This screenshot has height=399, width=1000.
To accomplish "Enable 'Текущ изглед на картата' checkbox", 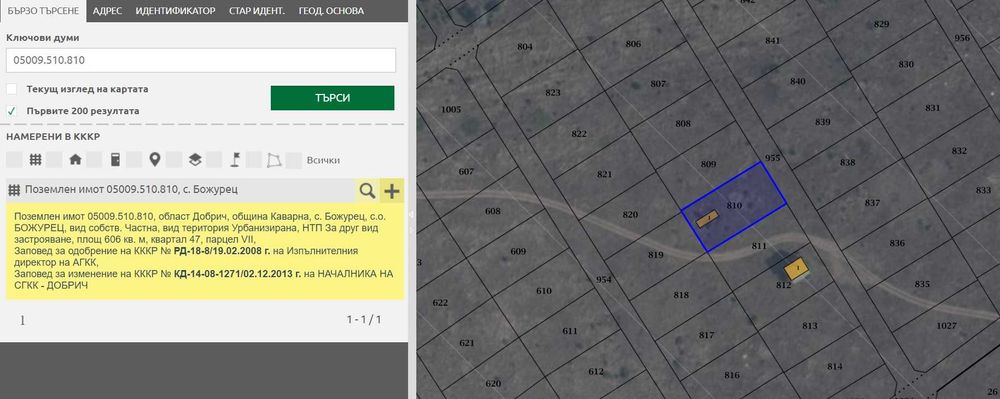I will point(11,89).
